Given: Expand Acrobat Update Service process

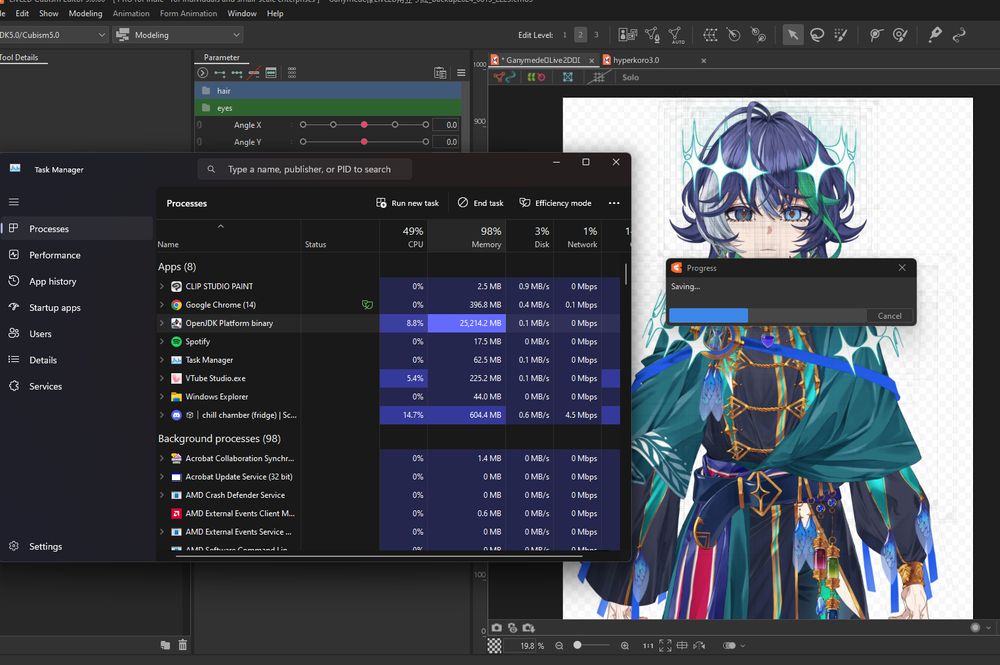Looking at the screenshot, I should tap(162, 476).
